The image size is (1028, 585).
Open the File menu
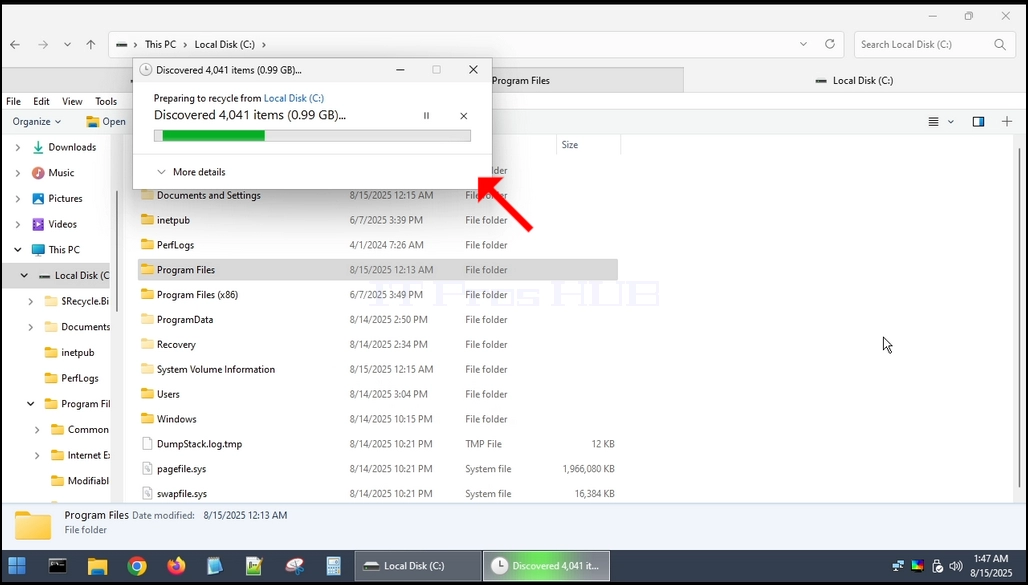click(x=13, y=102)
